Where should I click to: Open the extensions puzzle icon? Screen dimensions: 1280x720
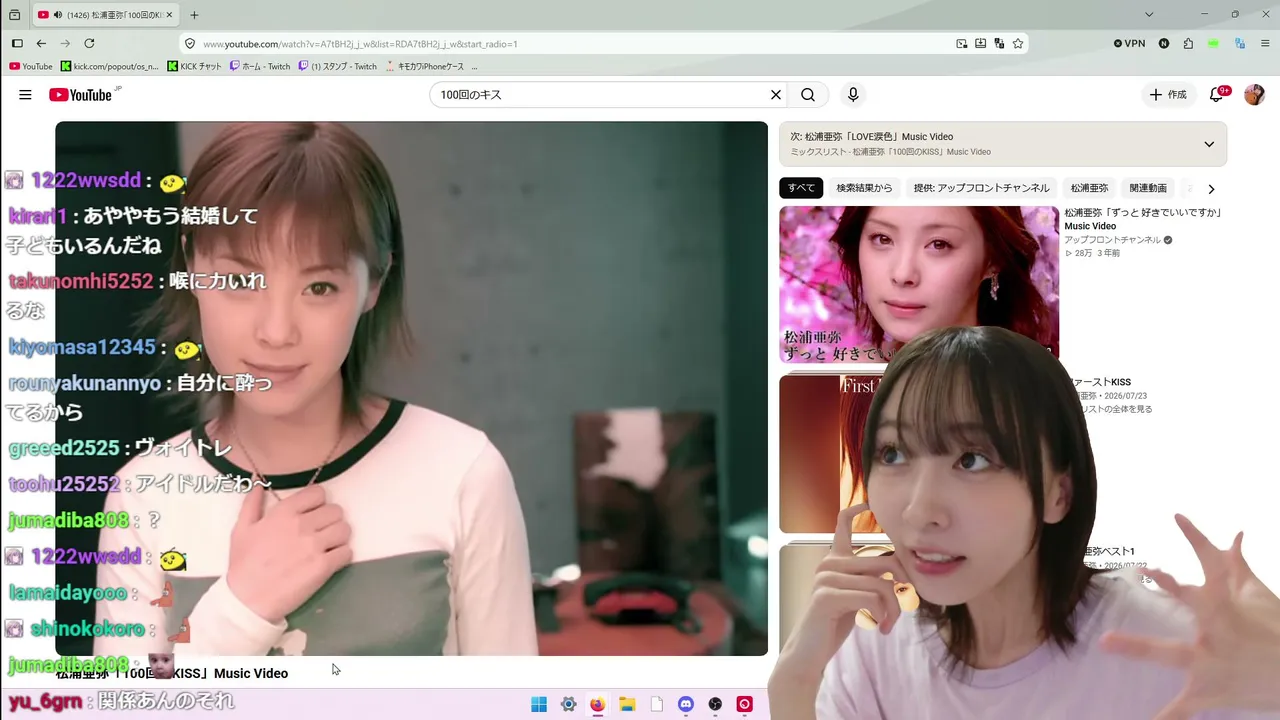[1188, 44]
